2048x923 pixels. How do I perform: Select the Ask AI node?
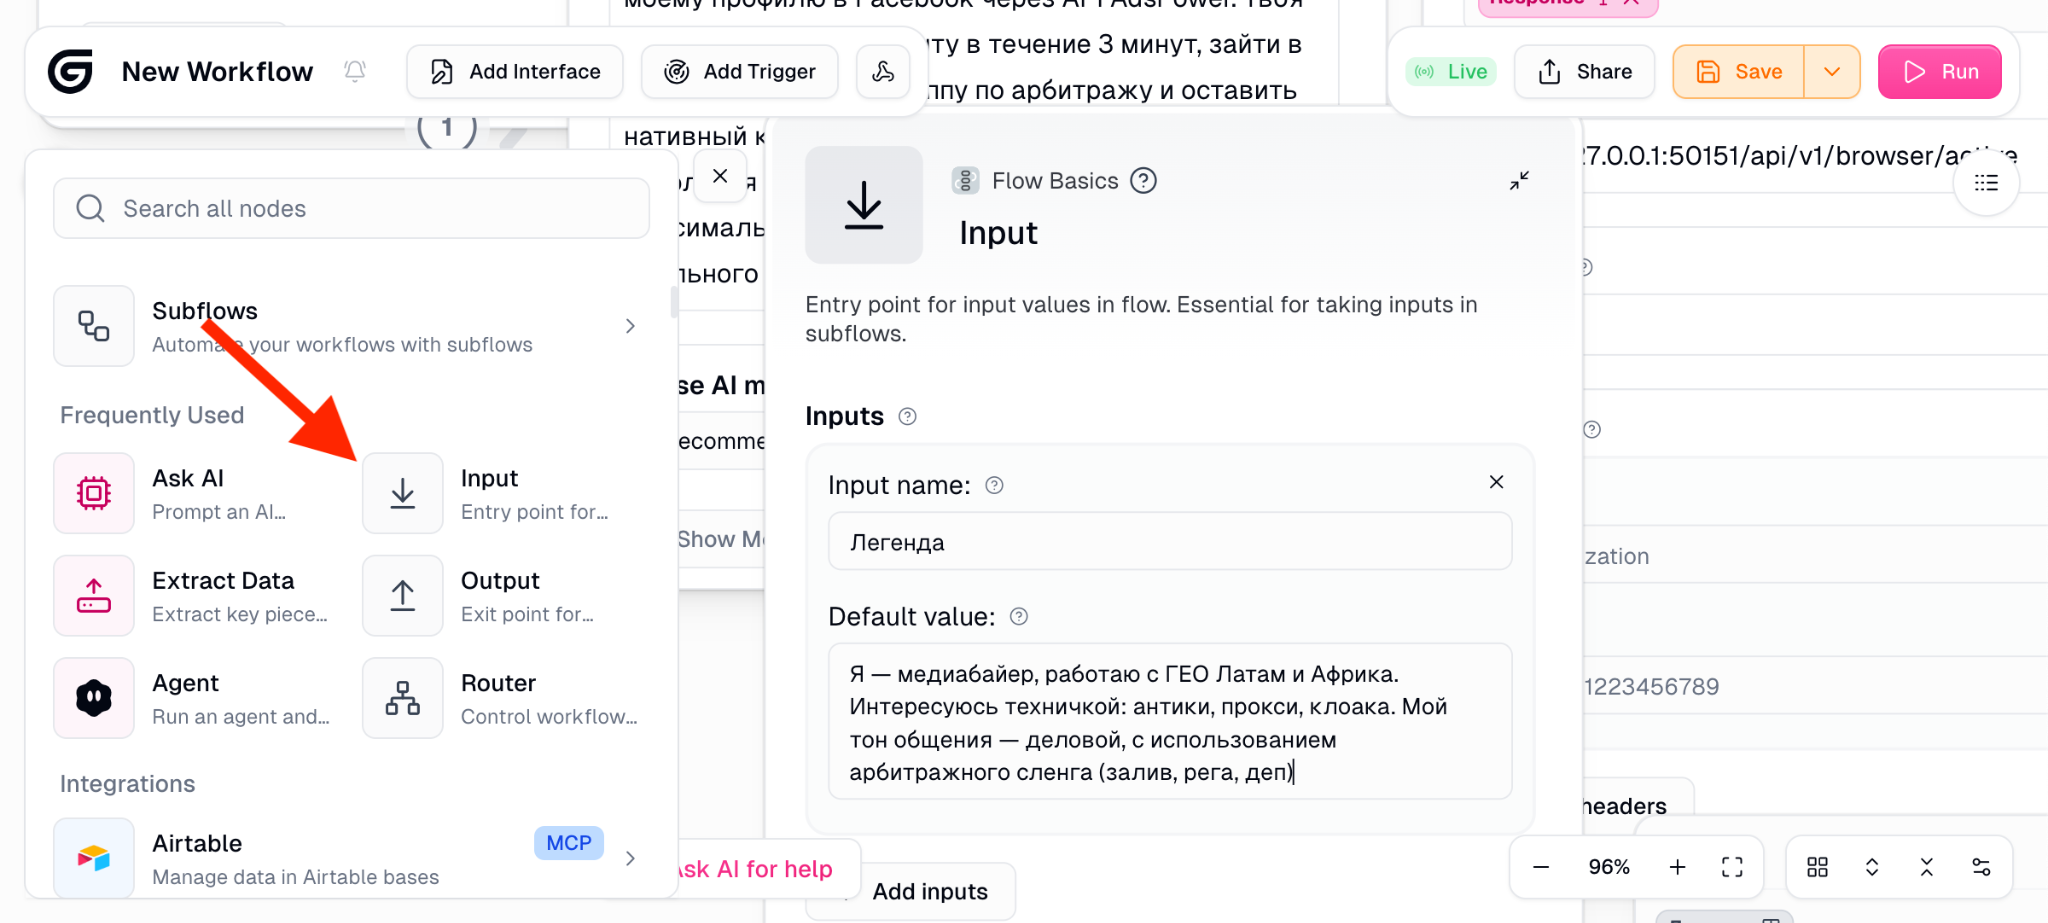point(188,493)
